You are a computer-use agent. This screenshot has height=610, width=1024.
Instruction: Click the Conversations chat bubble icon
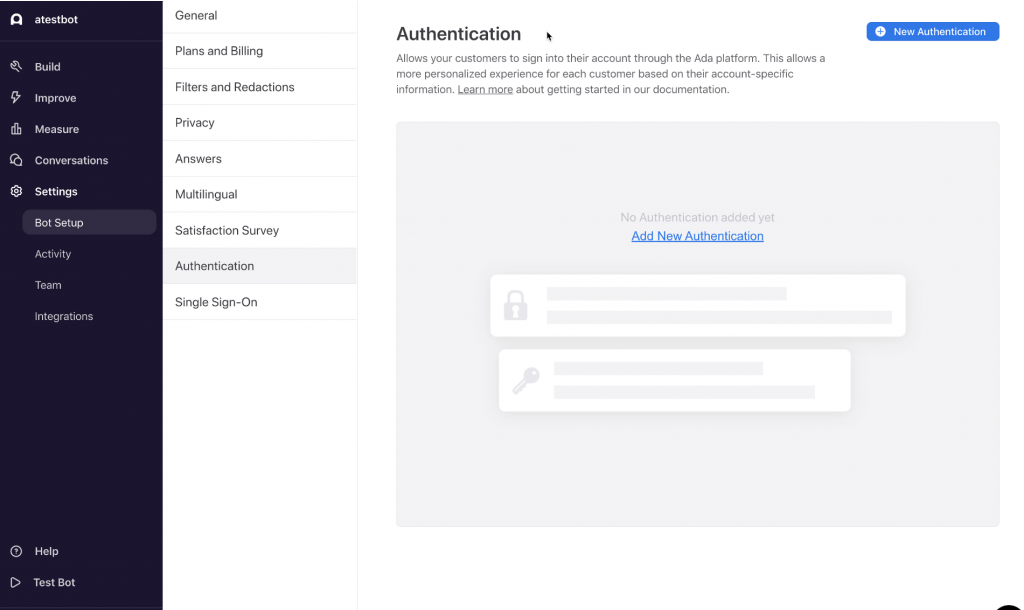[x=16, y=160]
